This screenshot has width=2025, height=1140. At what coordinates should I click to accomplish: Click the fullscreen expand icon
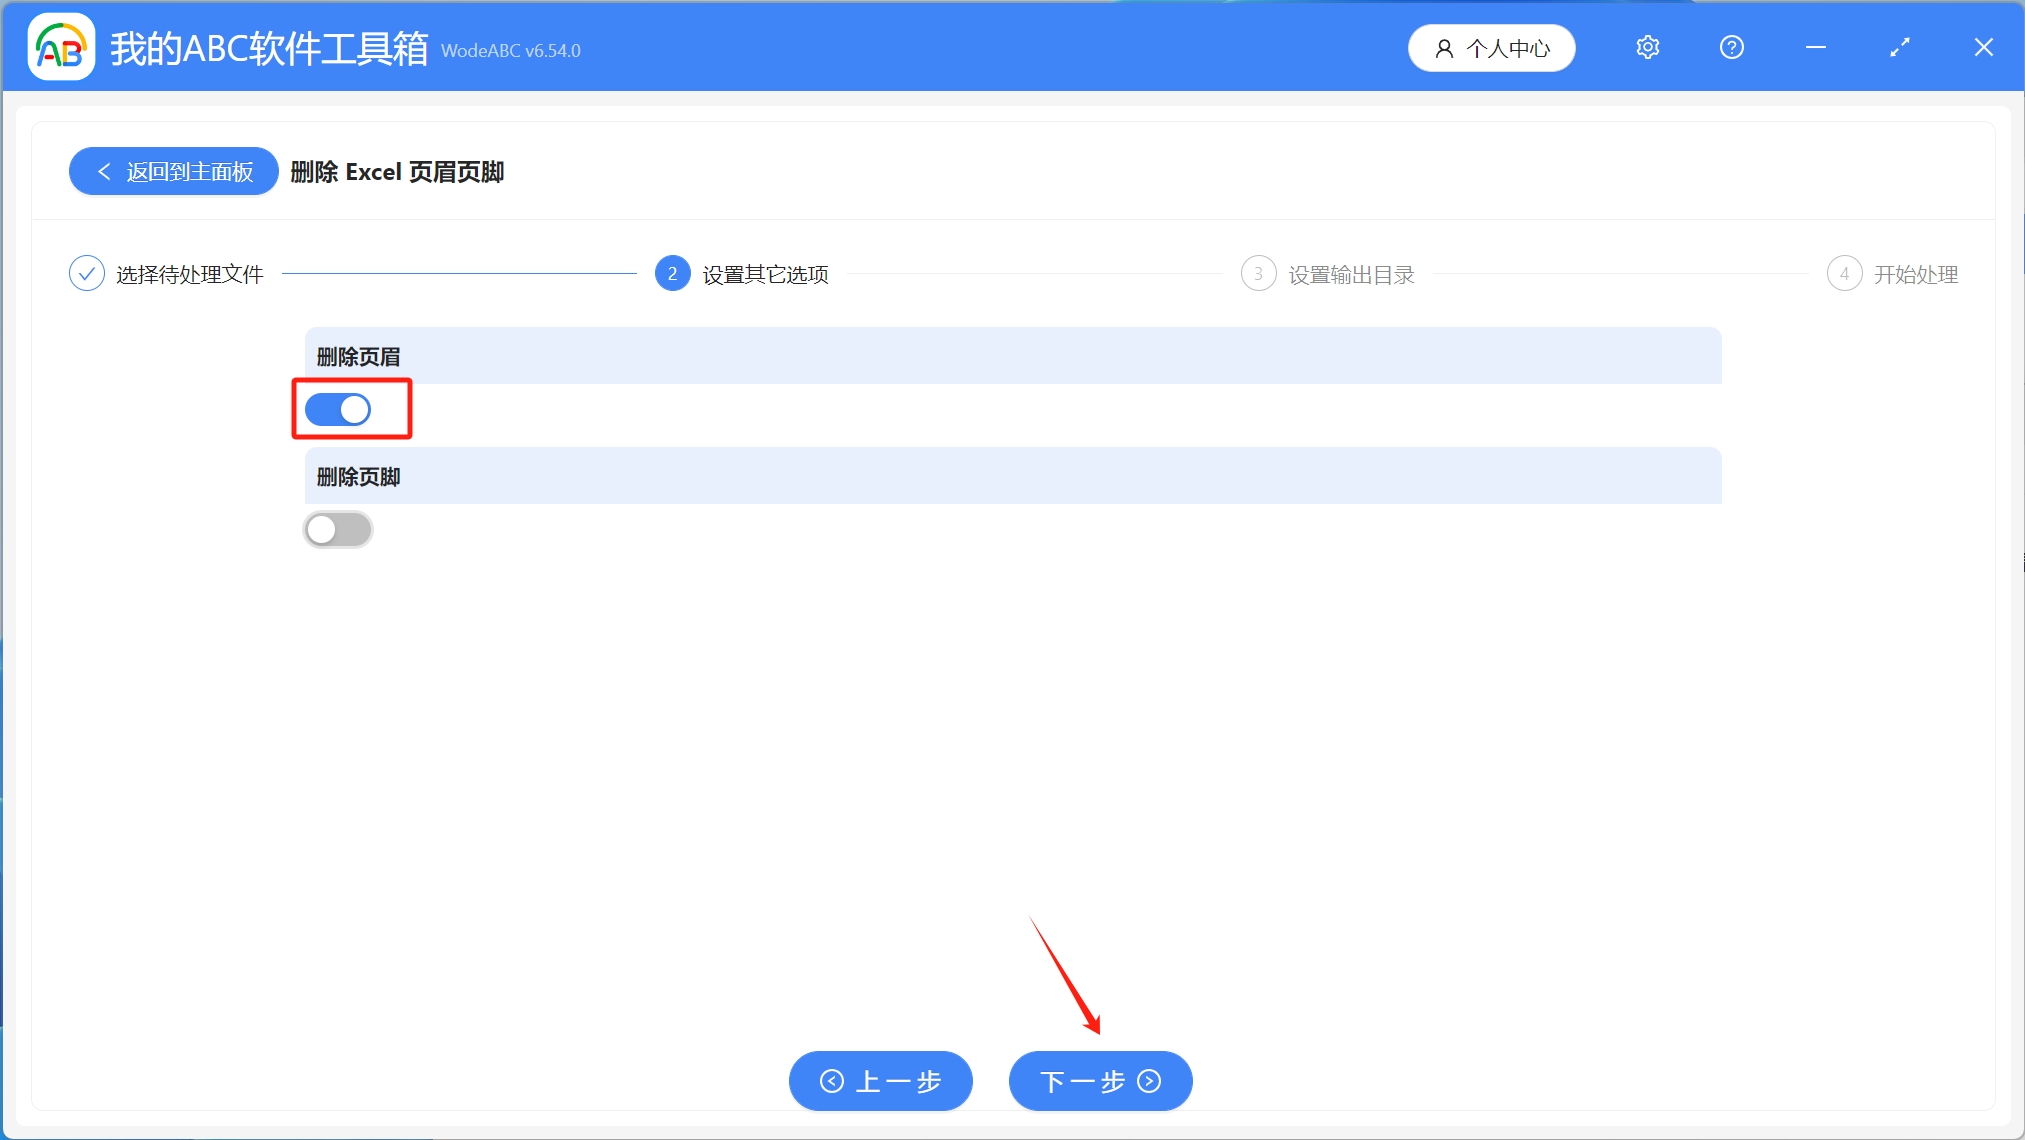[x=1900, y=47]
